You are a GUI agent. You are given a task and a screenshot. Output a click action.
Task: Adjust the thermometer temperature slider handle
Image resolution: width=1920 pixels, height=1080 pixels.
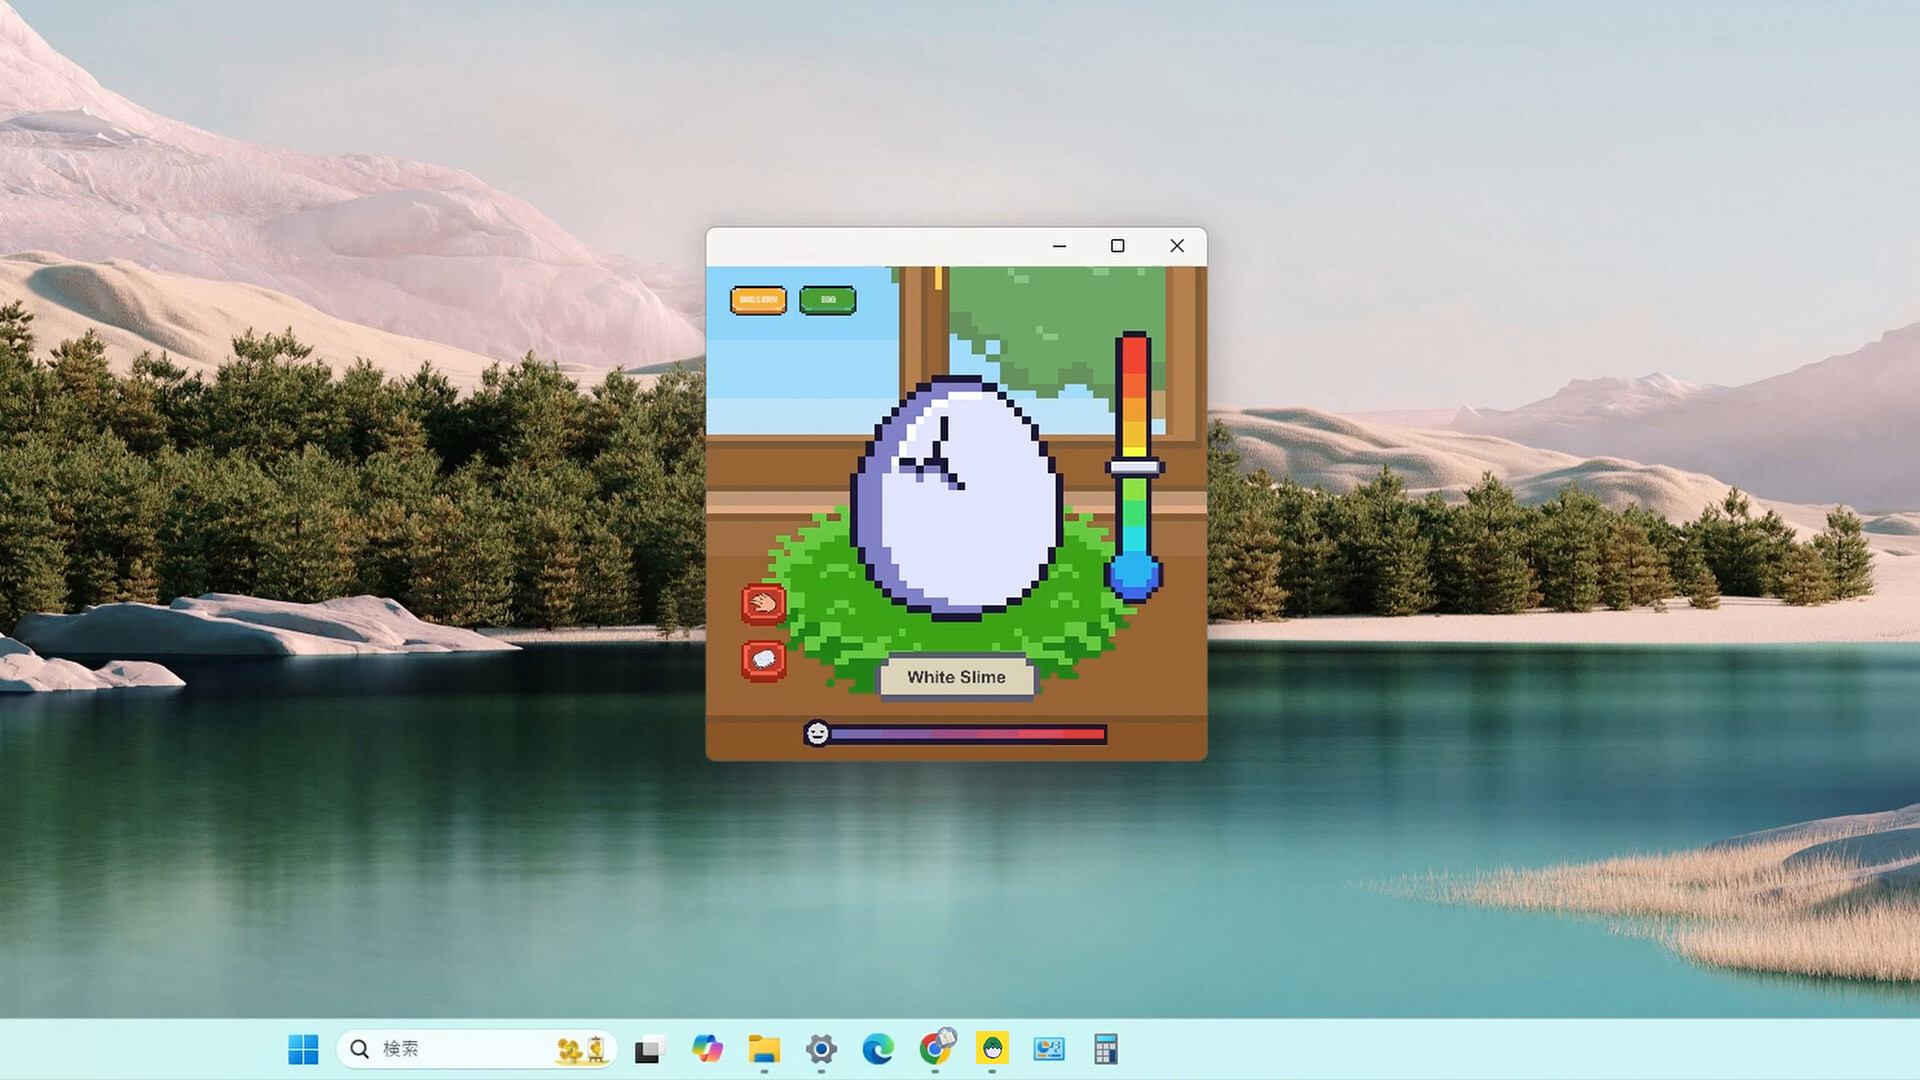pos(1135,465)
